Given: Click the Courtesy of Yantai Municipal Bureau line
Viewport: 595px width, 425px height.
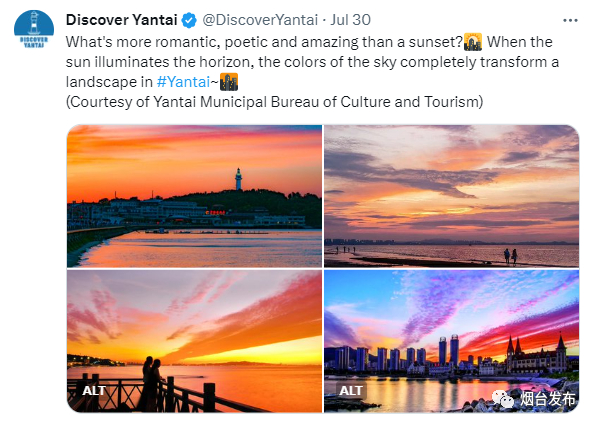Looking at the screenshot, I should pyautogui.click(x=274, y=102).
